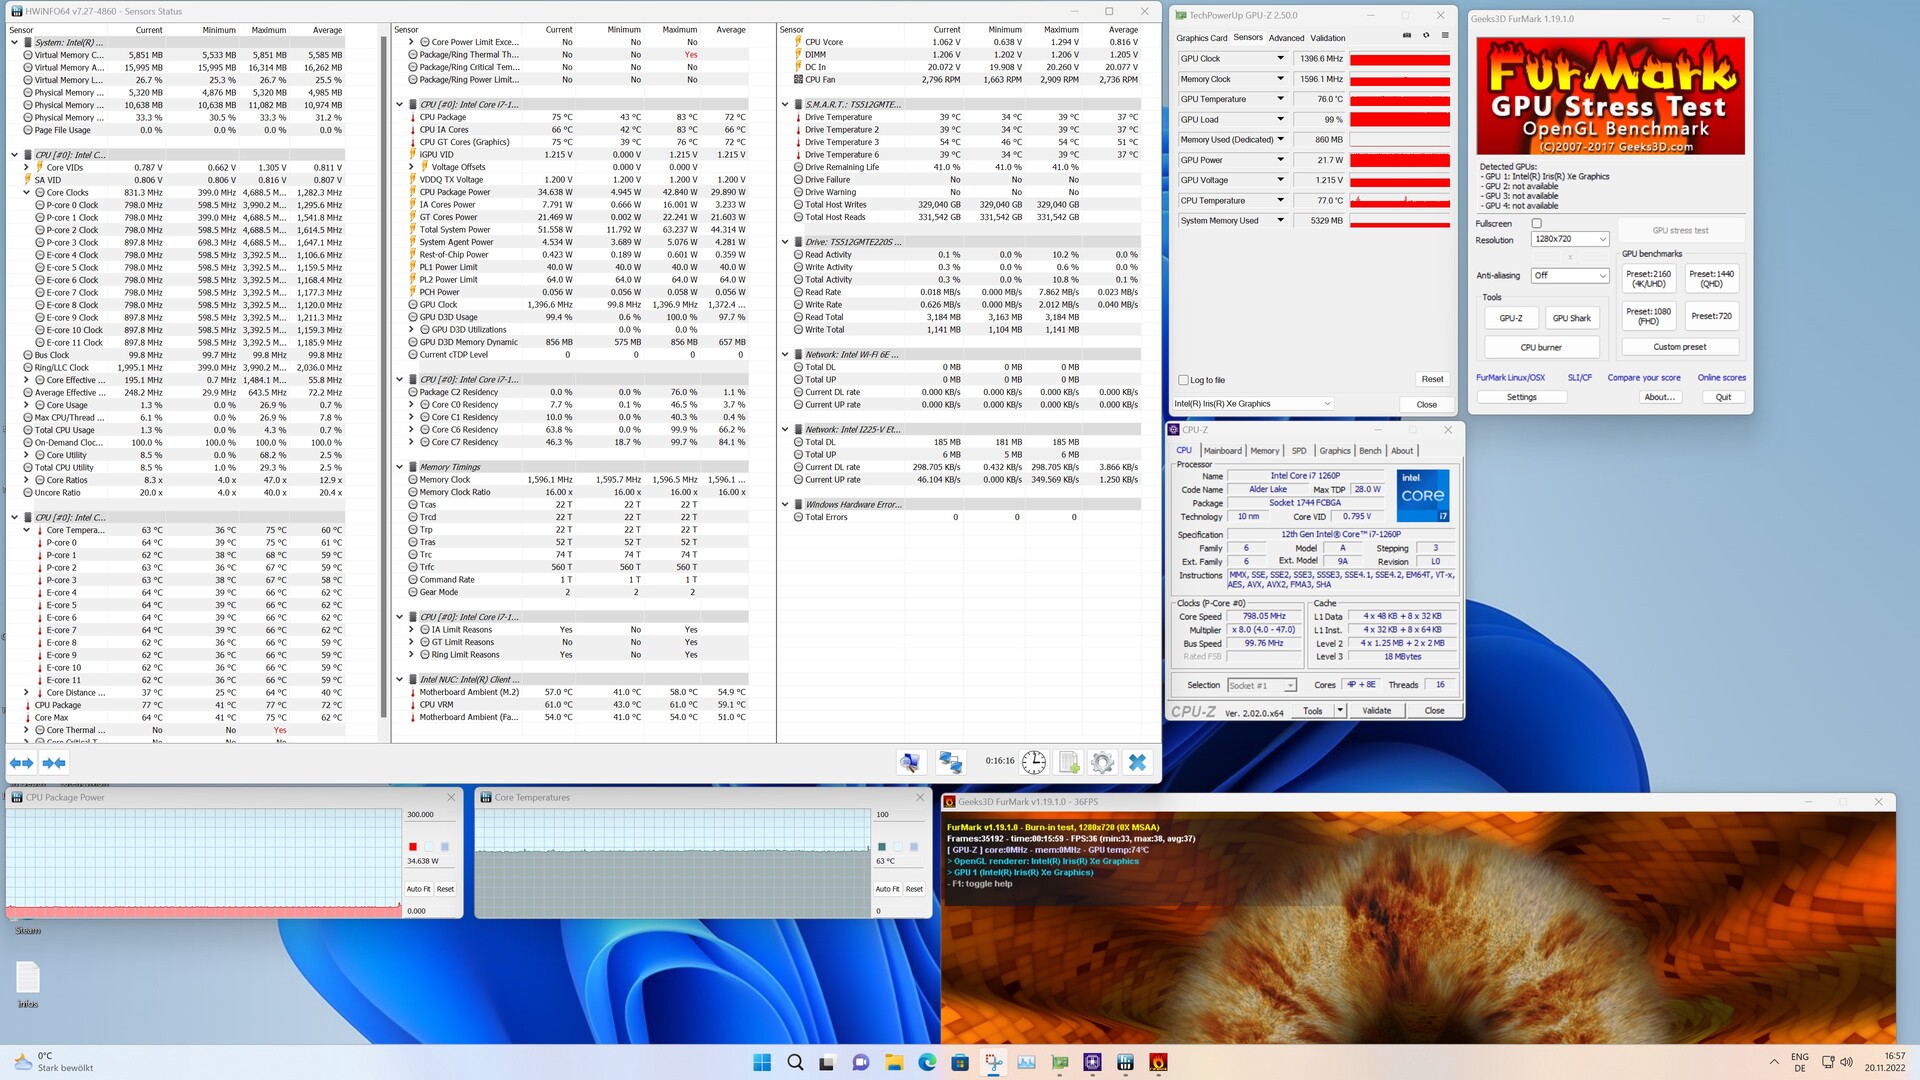1920x1080 pixels.
Task: Toggle GPU-Z 'Log to file' checkbox
Action: tap(1184, 380)
